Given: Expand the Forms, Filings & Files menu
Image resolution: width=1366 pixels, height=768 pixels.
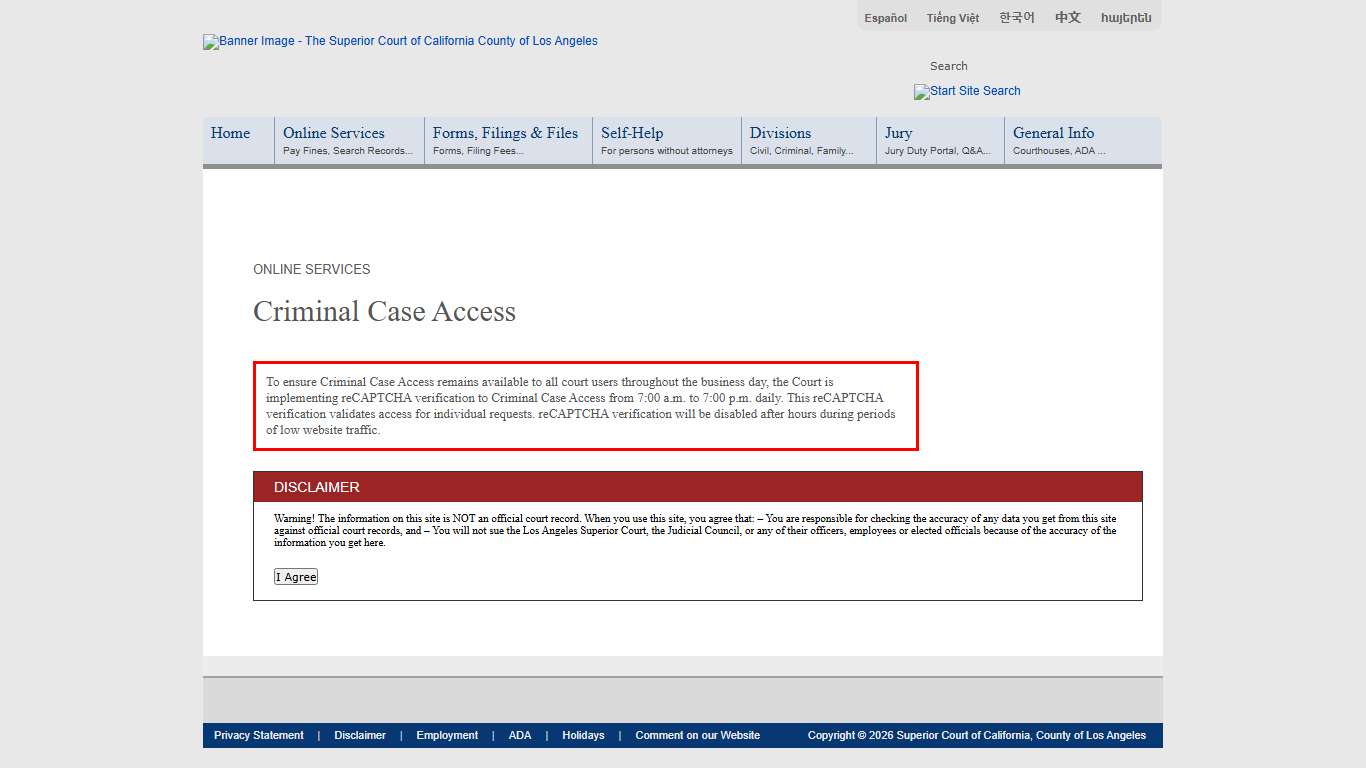Looking at the screenshot, I should click(x=505, y=133).
